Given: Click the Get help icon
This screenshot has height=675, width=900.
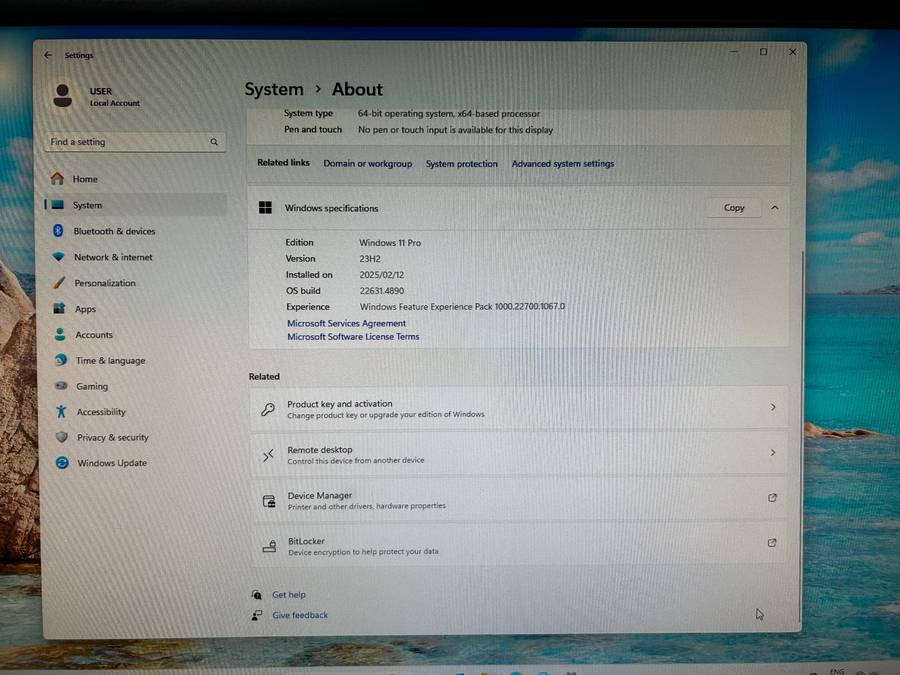Looking at the screenshot, I should tap(258, 595).
